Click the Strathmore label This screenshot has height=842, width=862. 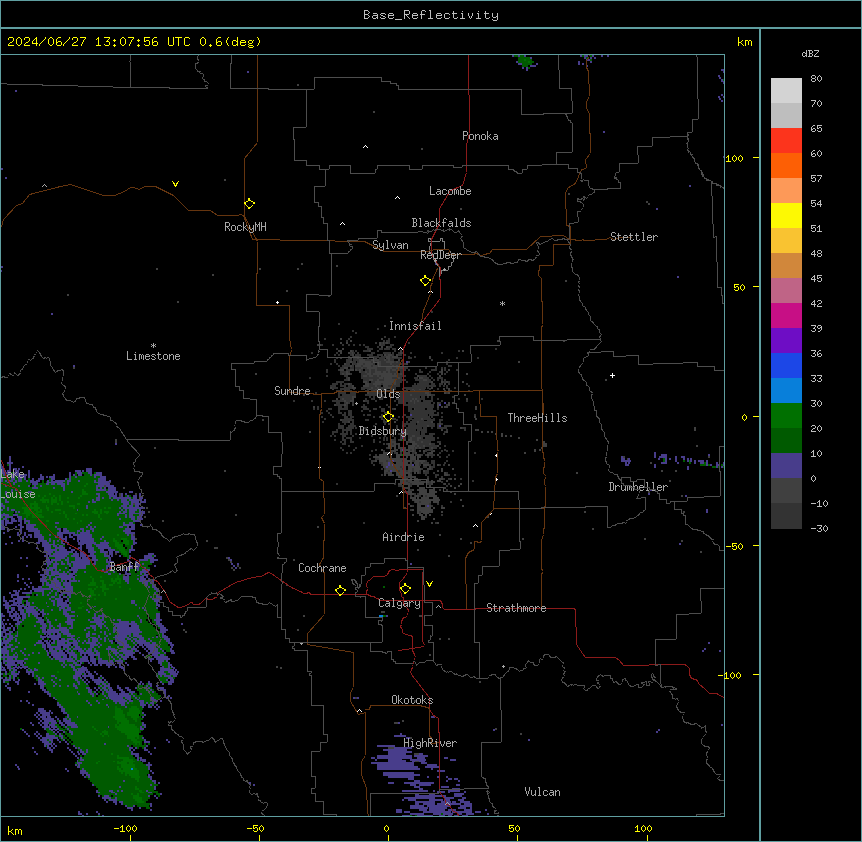[516, 608]
